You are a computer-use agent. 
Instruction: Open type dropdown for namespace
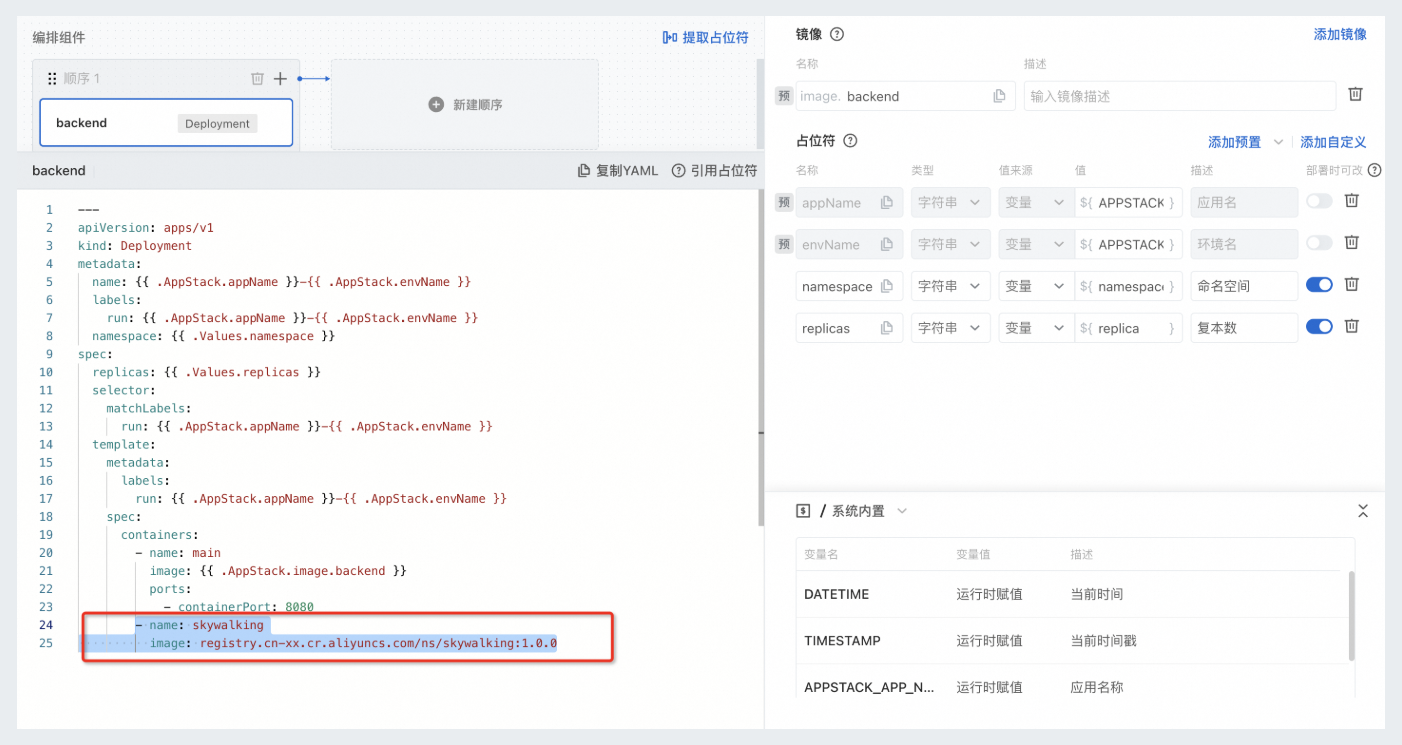(x=951, y=286)
